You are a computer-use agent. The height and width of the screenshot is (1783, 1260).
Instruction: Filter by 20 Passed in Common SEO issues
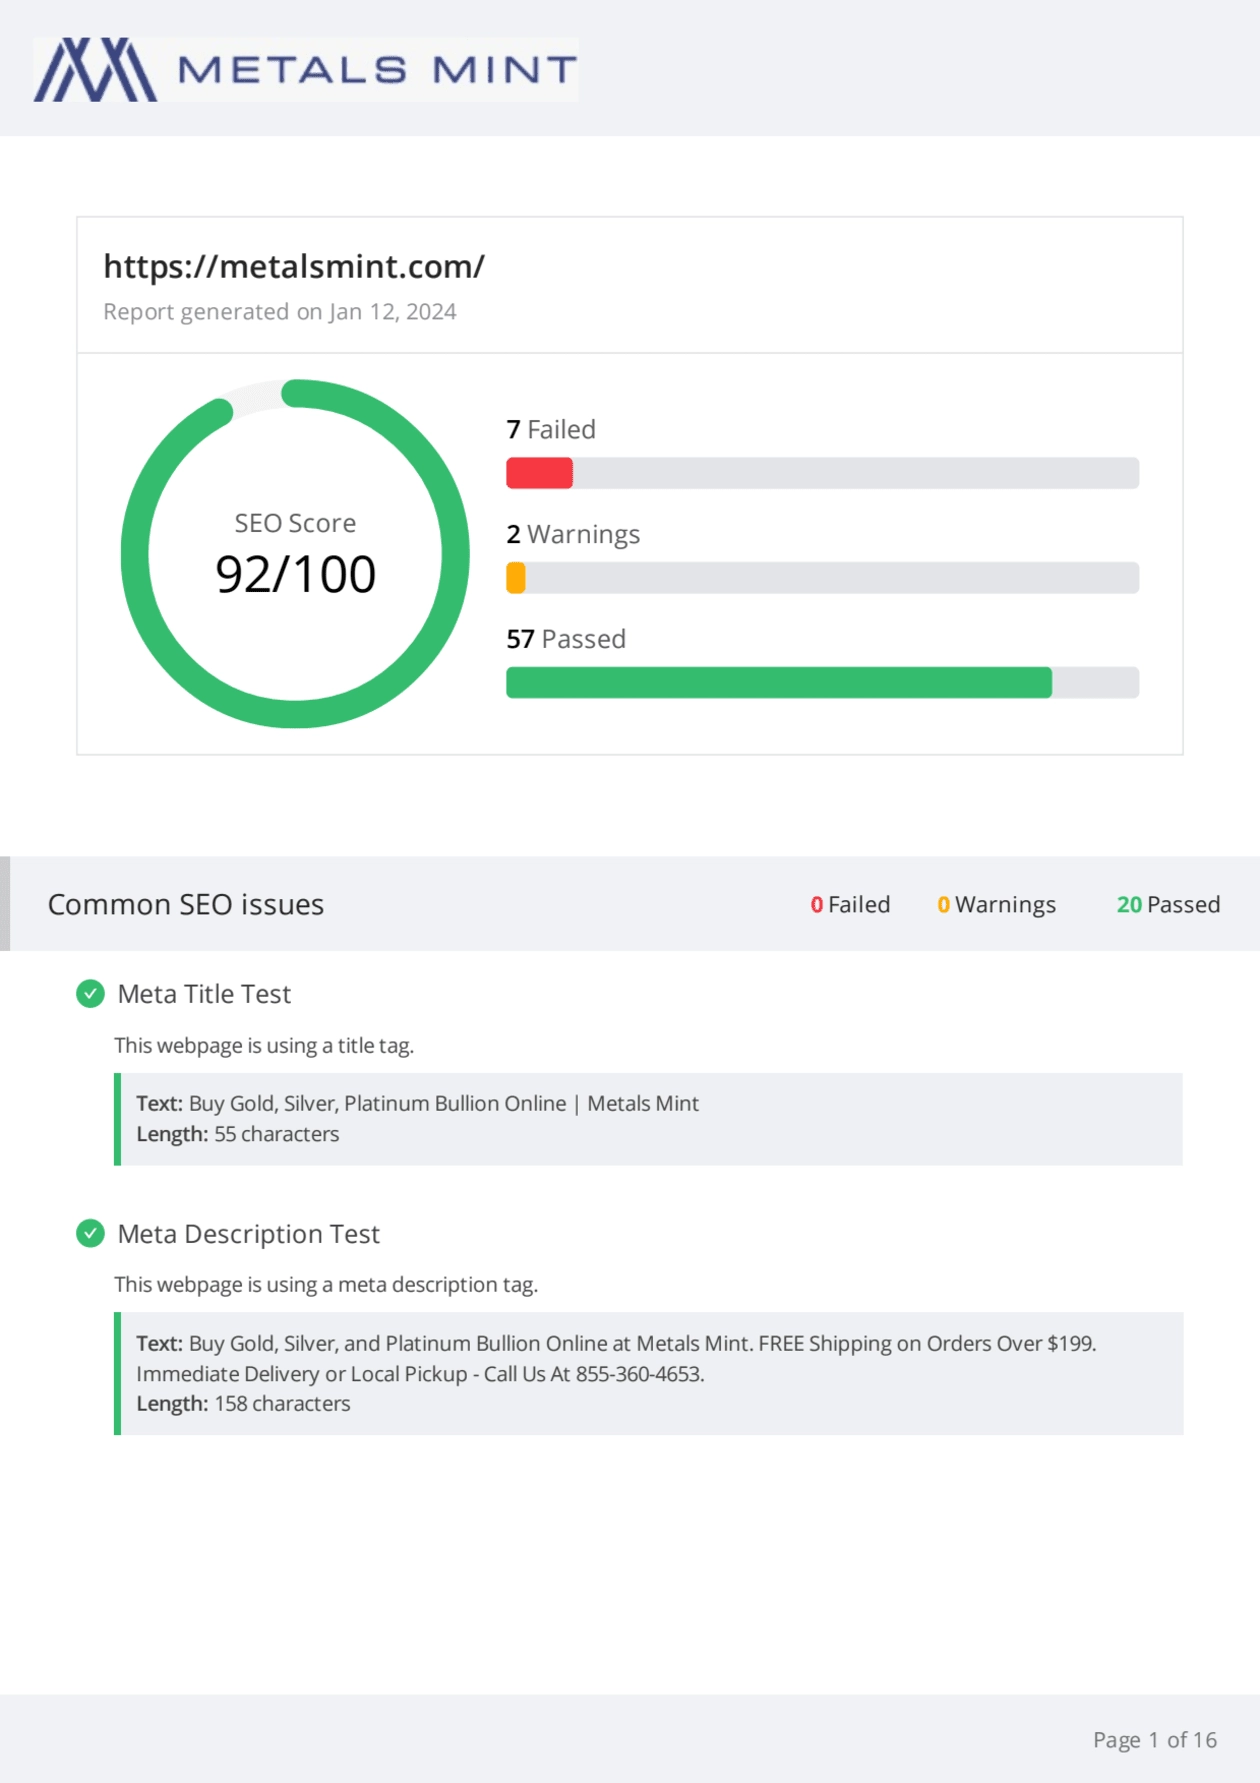1168,905
